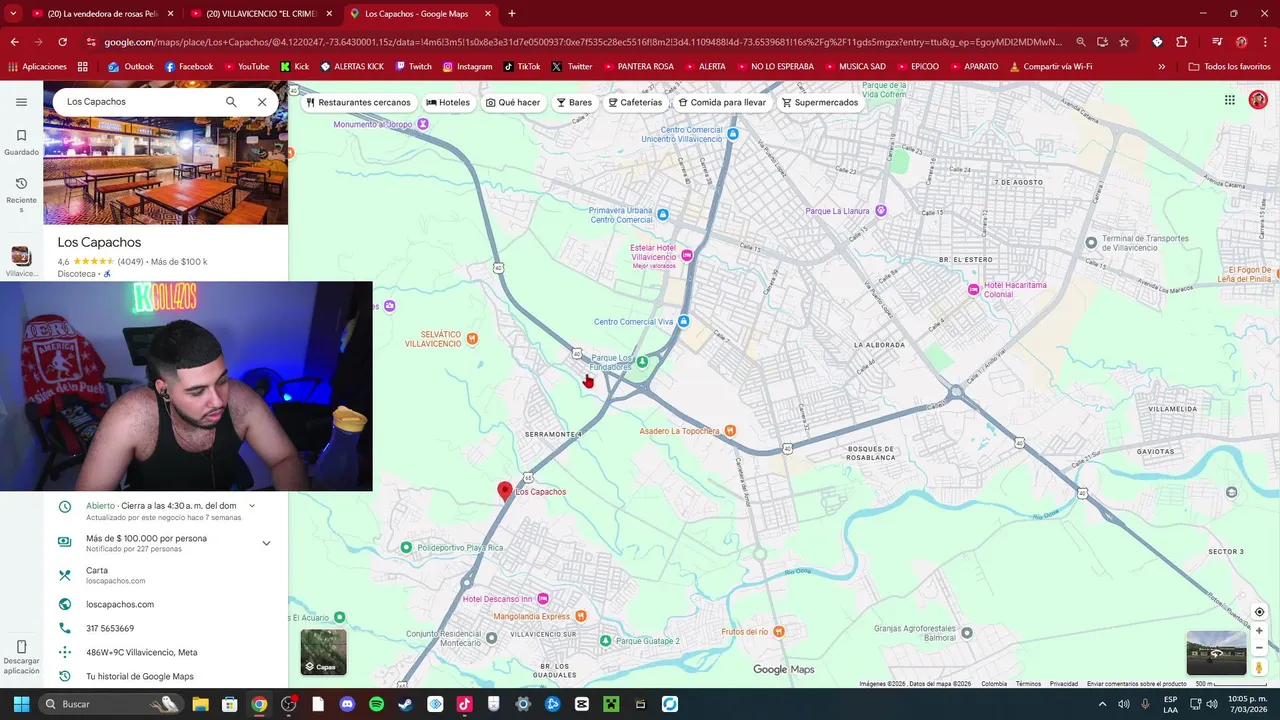
Task: Clear the Los Capachos search with X
Action: click(x=262, y=102)
